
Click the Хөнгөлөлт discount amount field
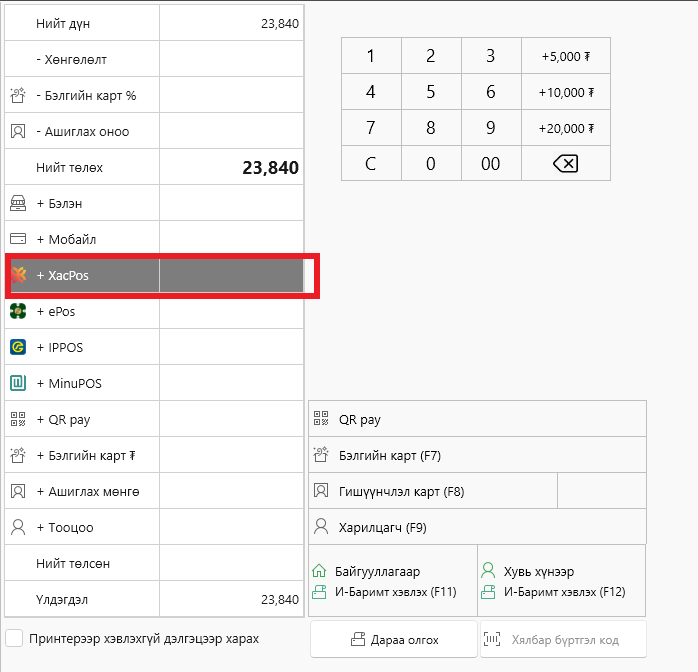click(231, 59)
